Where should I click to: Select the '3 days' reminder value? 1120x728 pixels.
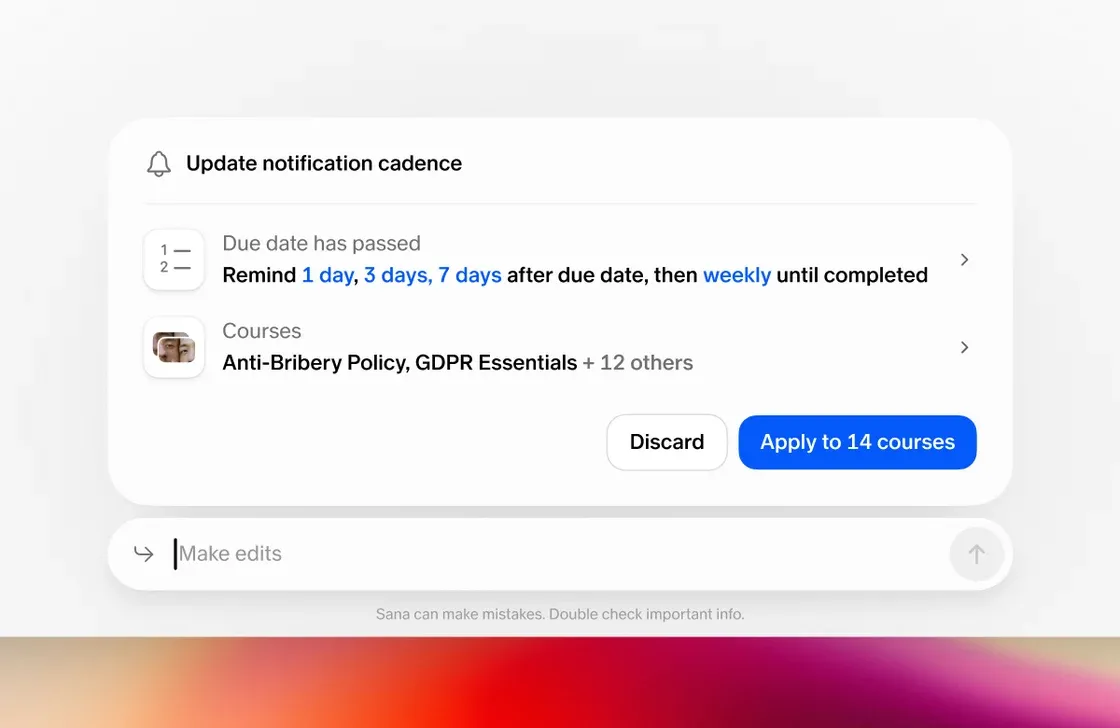pos(395,275)
